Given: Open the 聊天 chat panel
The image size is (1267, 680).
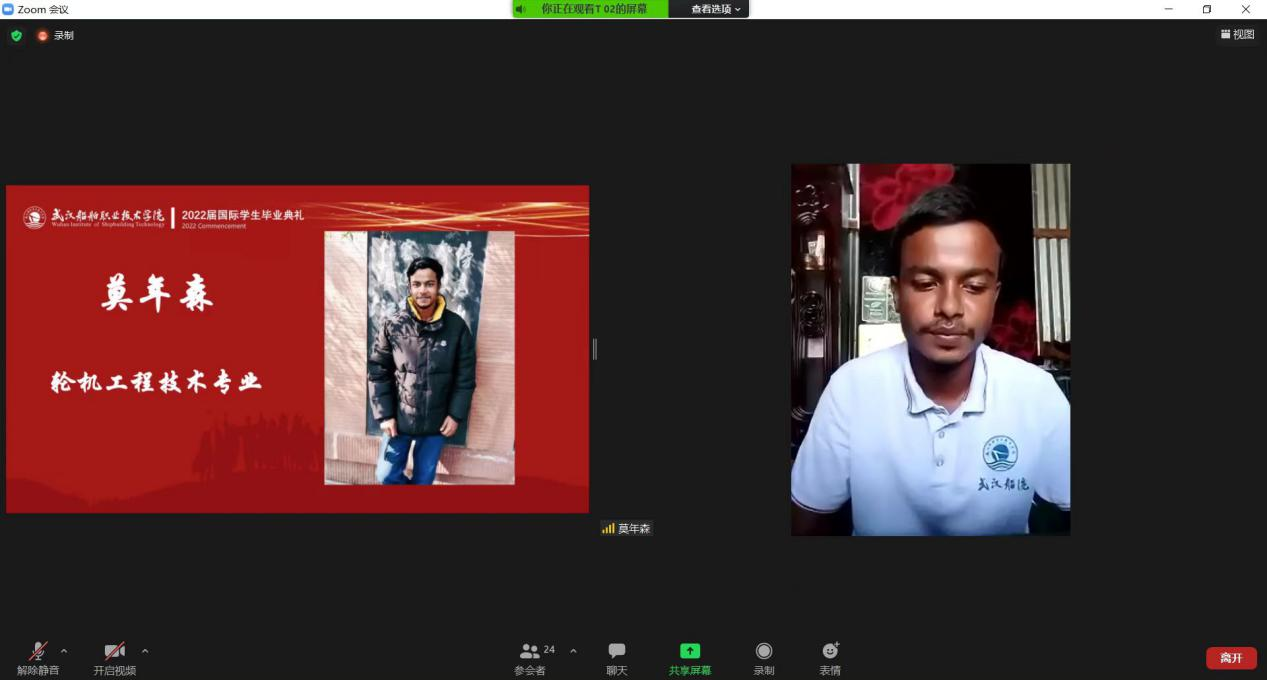Looking at the screenshot, I should (x=617, y=659).
